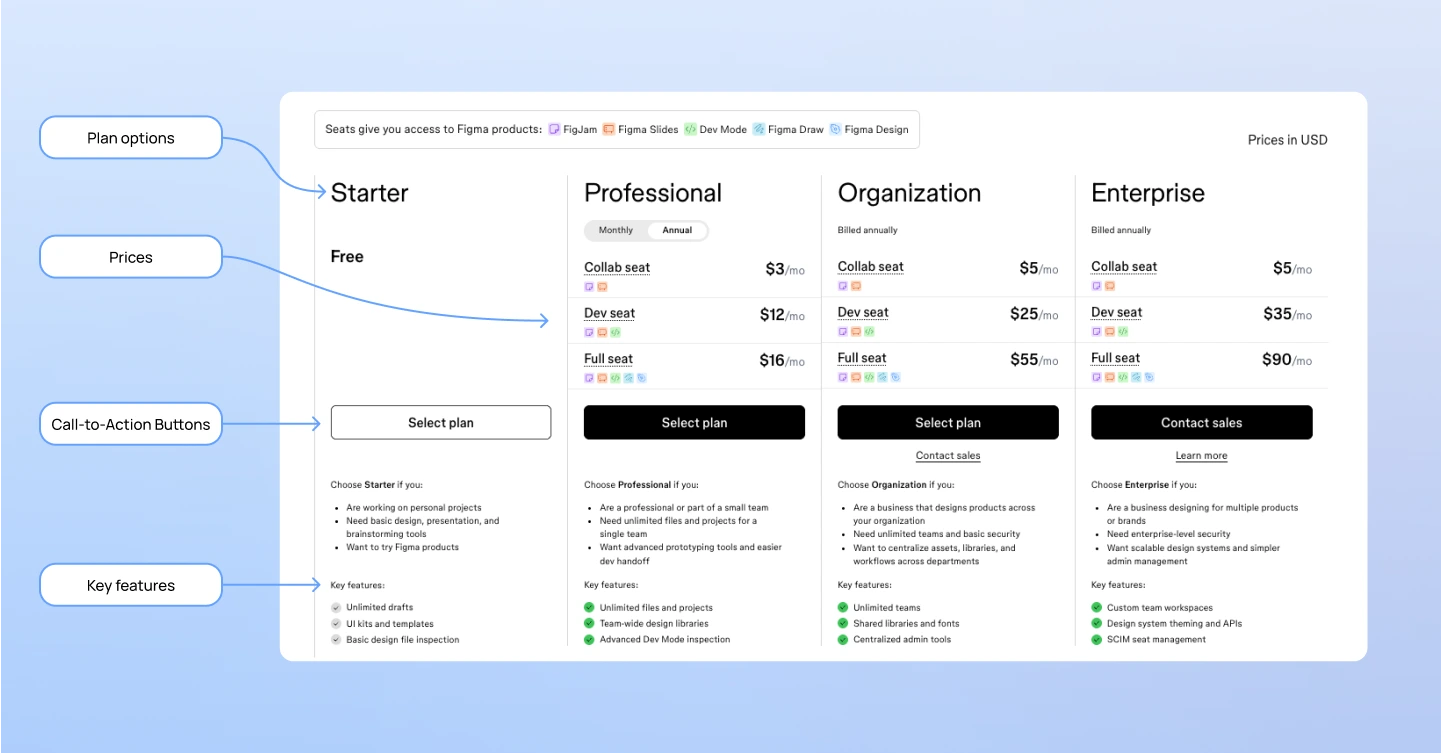The image size is (1441, 753).
Task: Click the Organization plan heading
Action: 909,193
